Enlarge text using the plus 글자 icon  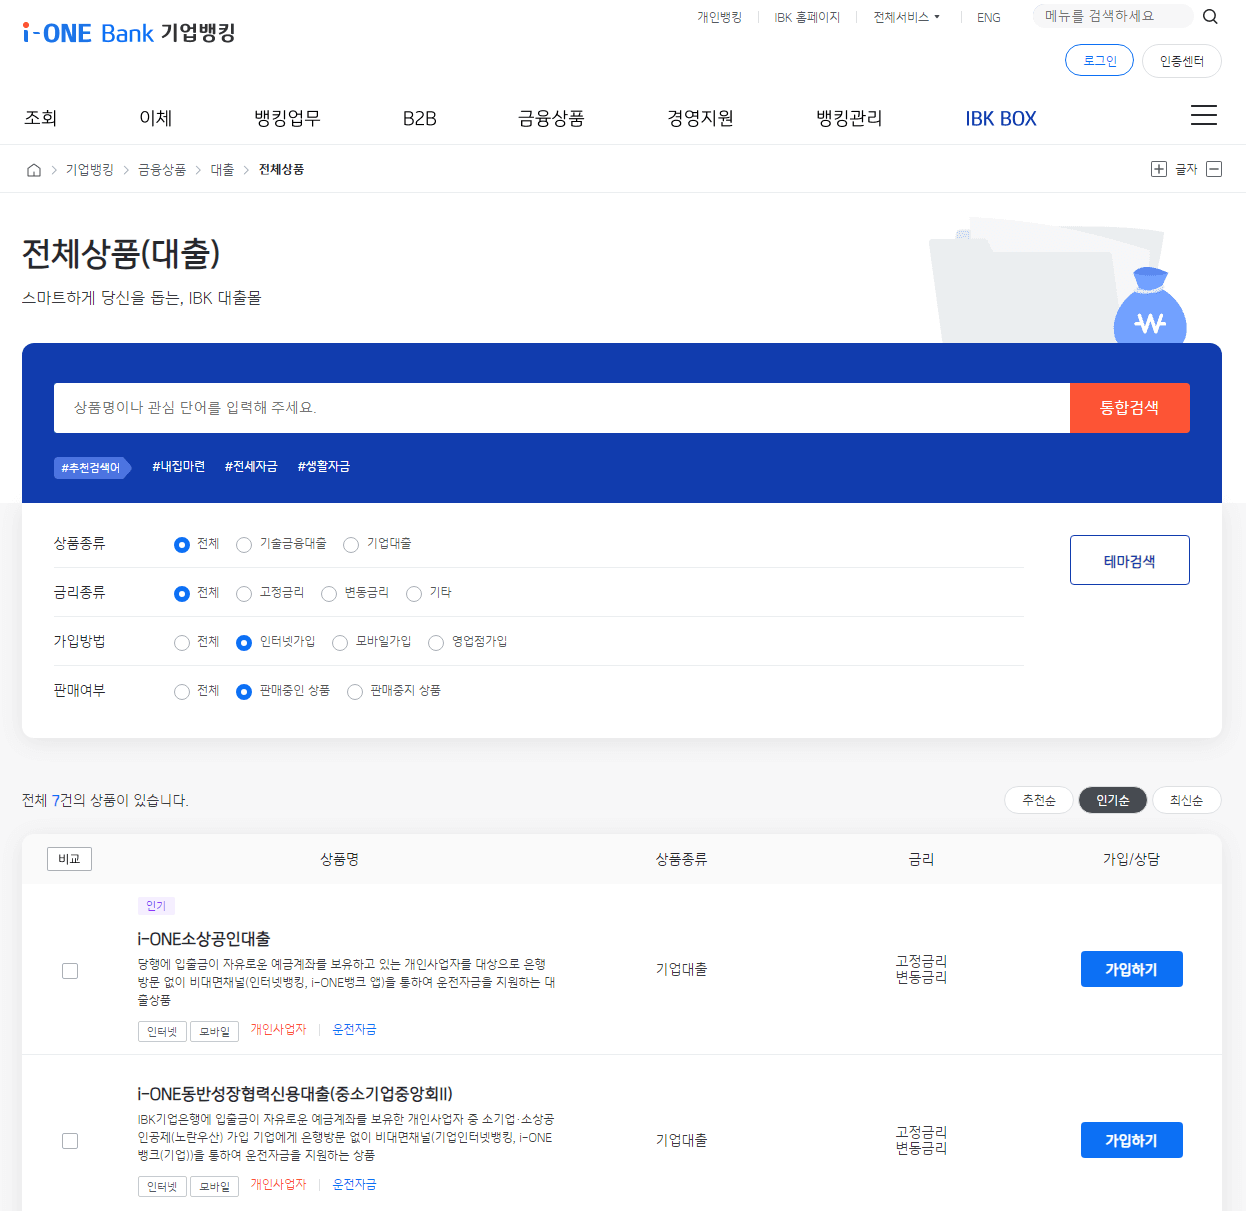pyautogui.click(x=1159, y=169)
